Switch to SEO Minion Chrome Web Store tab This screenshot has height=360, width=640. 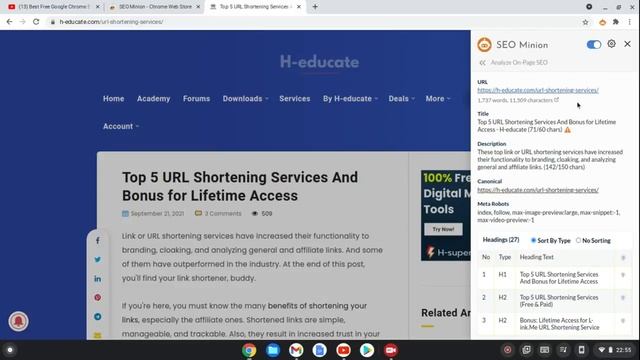155,7
